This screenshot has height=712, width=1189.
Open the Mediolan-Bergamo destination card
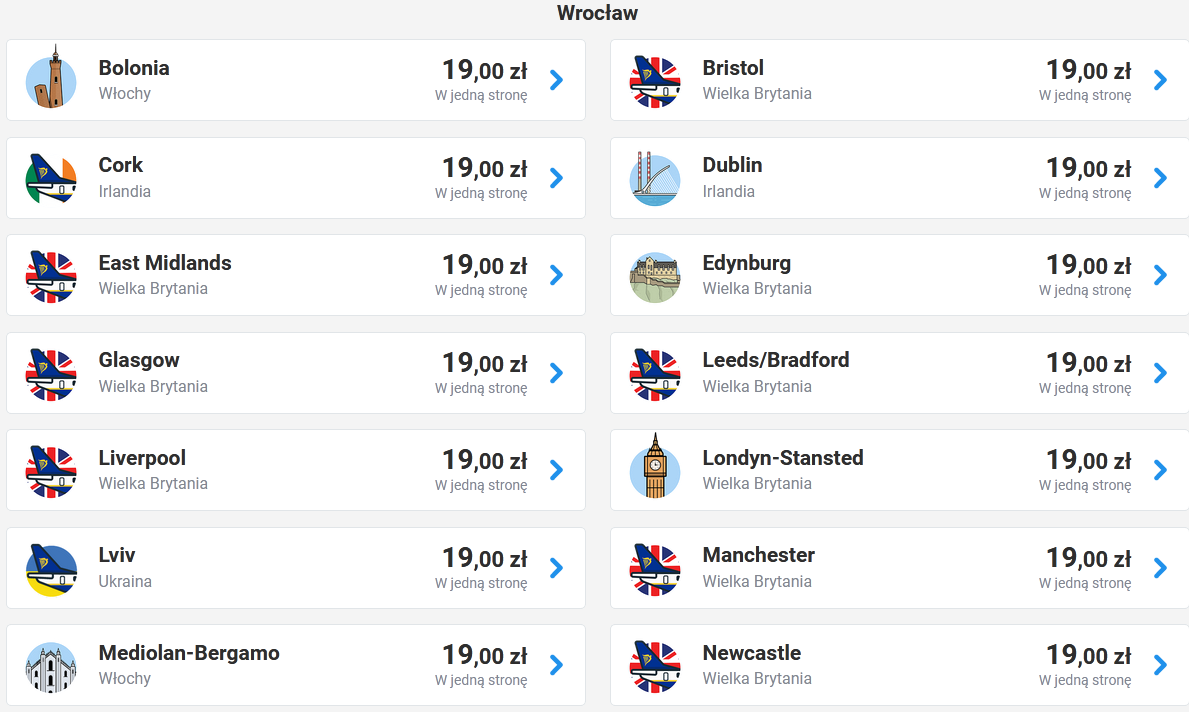(296, 665)
